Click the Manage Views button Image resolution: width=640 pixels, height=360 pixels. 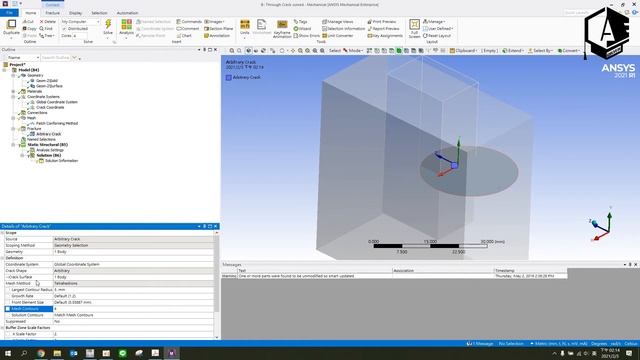[x=338, y=22]
